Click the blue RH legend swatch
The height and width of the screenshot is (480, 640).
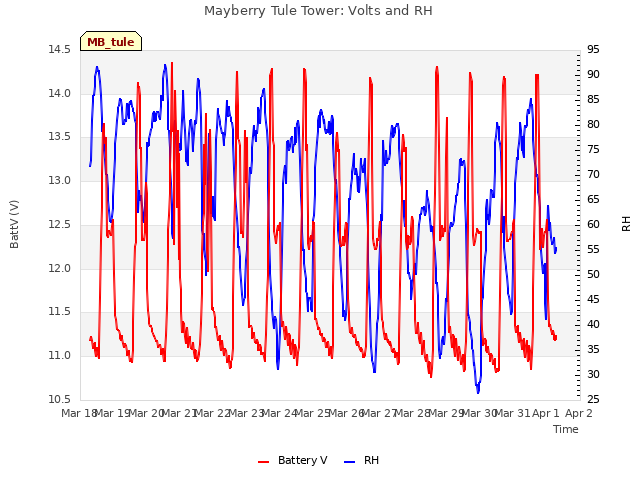350,462
